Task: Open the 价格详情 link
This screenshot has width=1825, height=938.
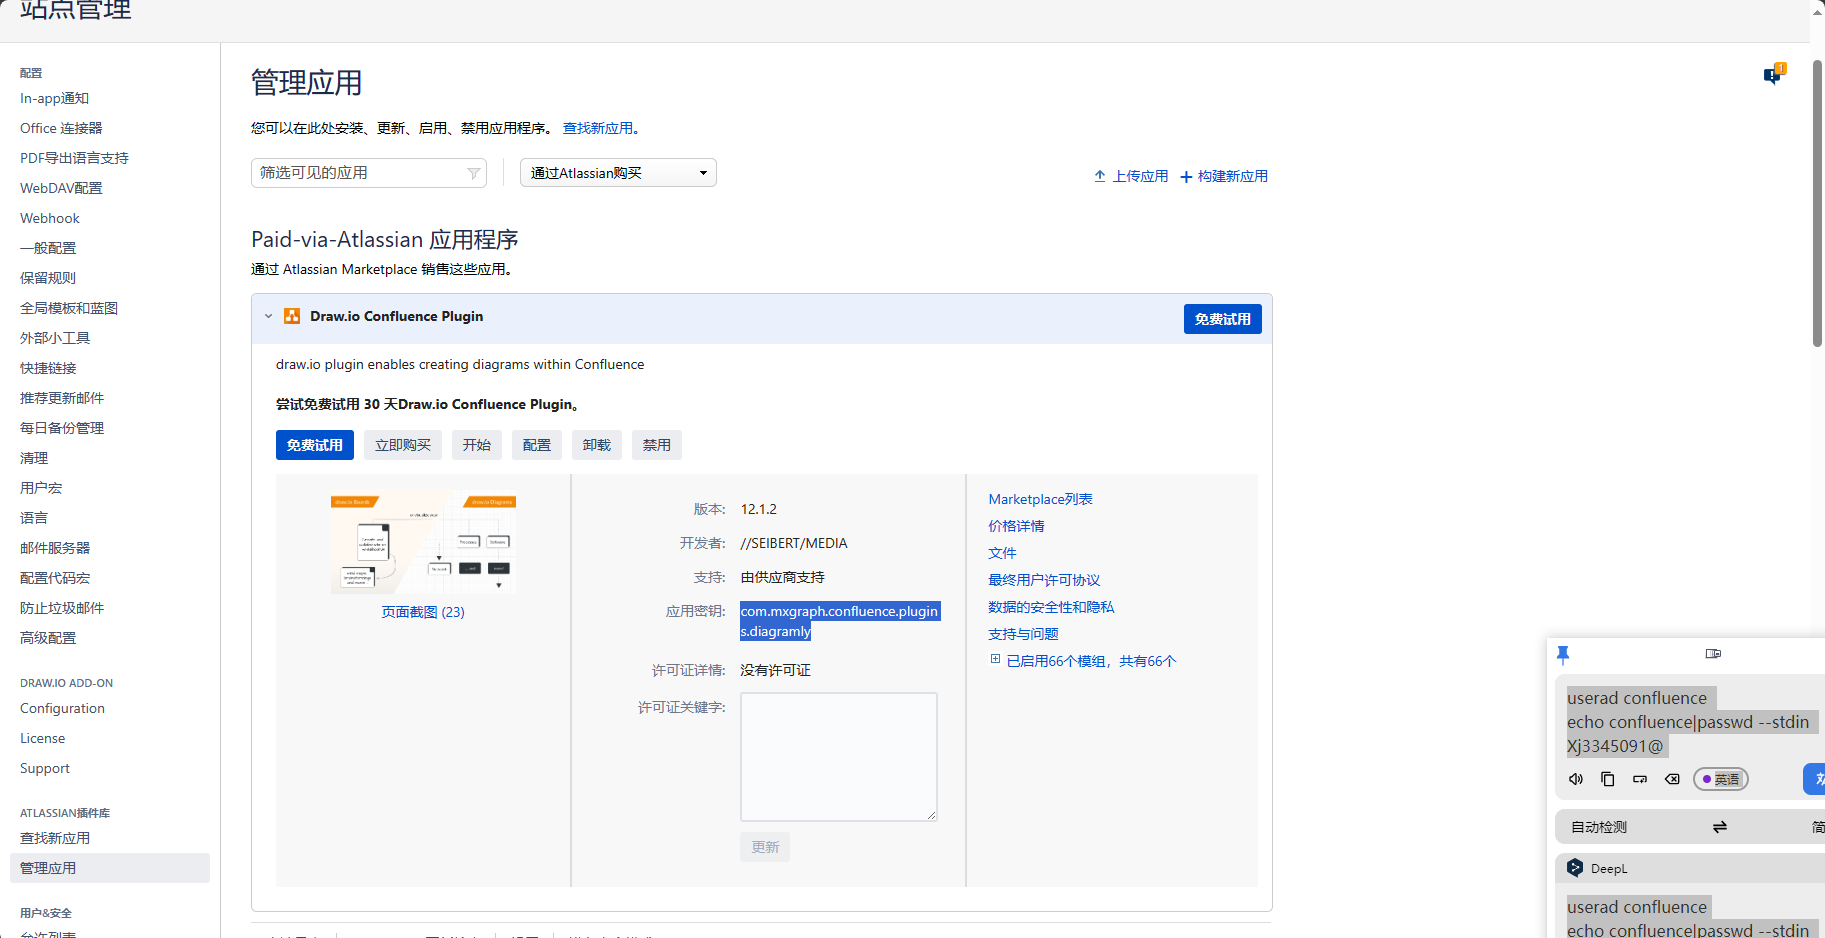Action: [1016, 526]
